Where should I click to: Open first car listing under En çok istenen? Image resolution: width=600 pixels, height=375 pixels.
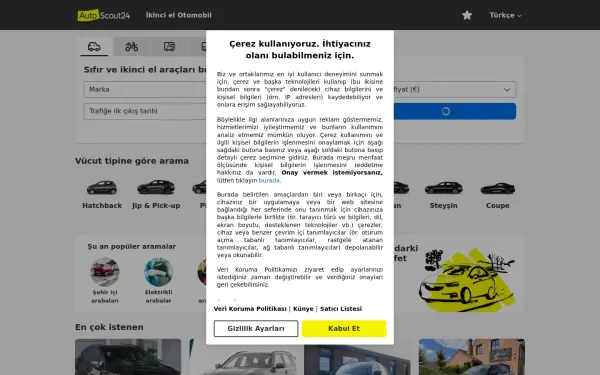tap(128, 357)
